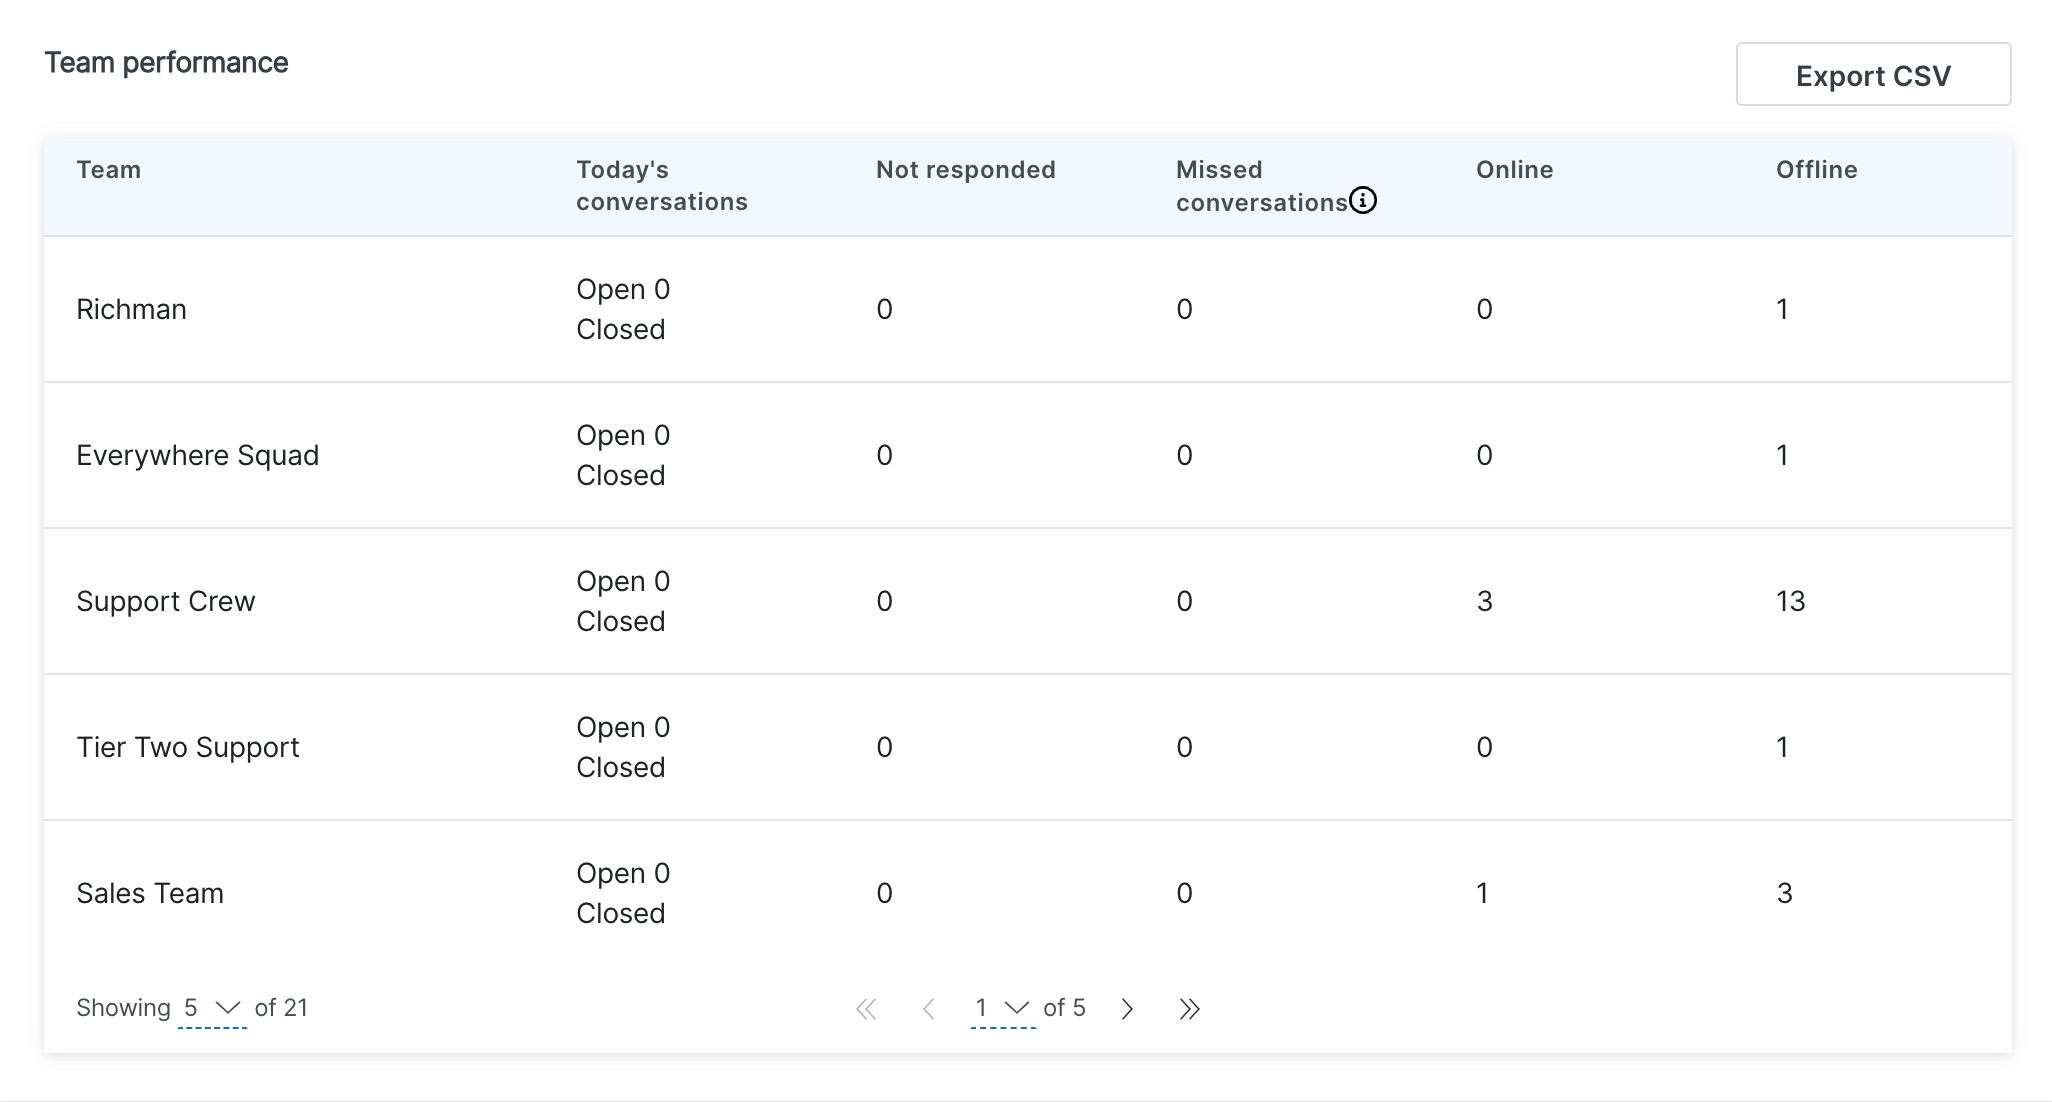The width and height of the screenshot is (2052, 1102).
Task: Open the page number dropdown showing 1
Action: click(x=1003, y=1008)
